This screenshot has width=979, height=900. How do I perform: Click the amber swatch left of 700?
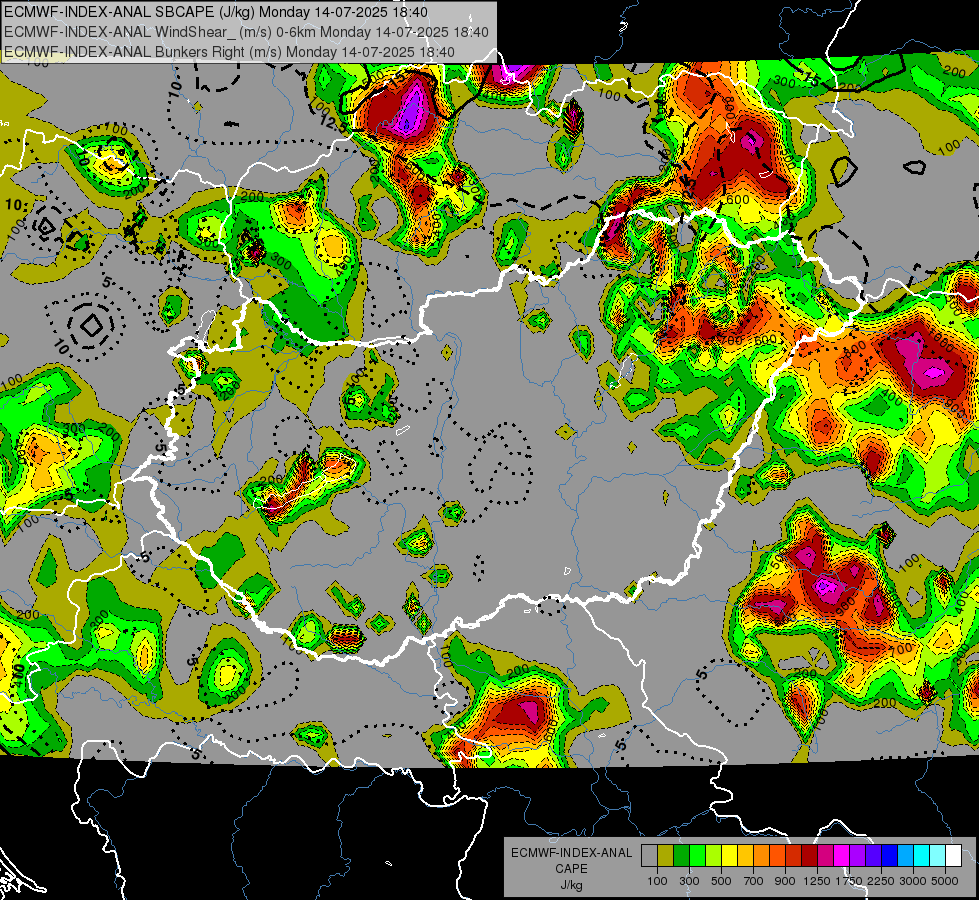[745, 856]
